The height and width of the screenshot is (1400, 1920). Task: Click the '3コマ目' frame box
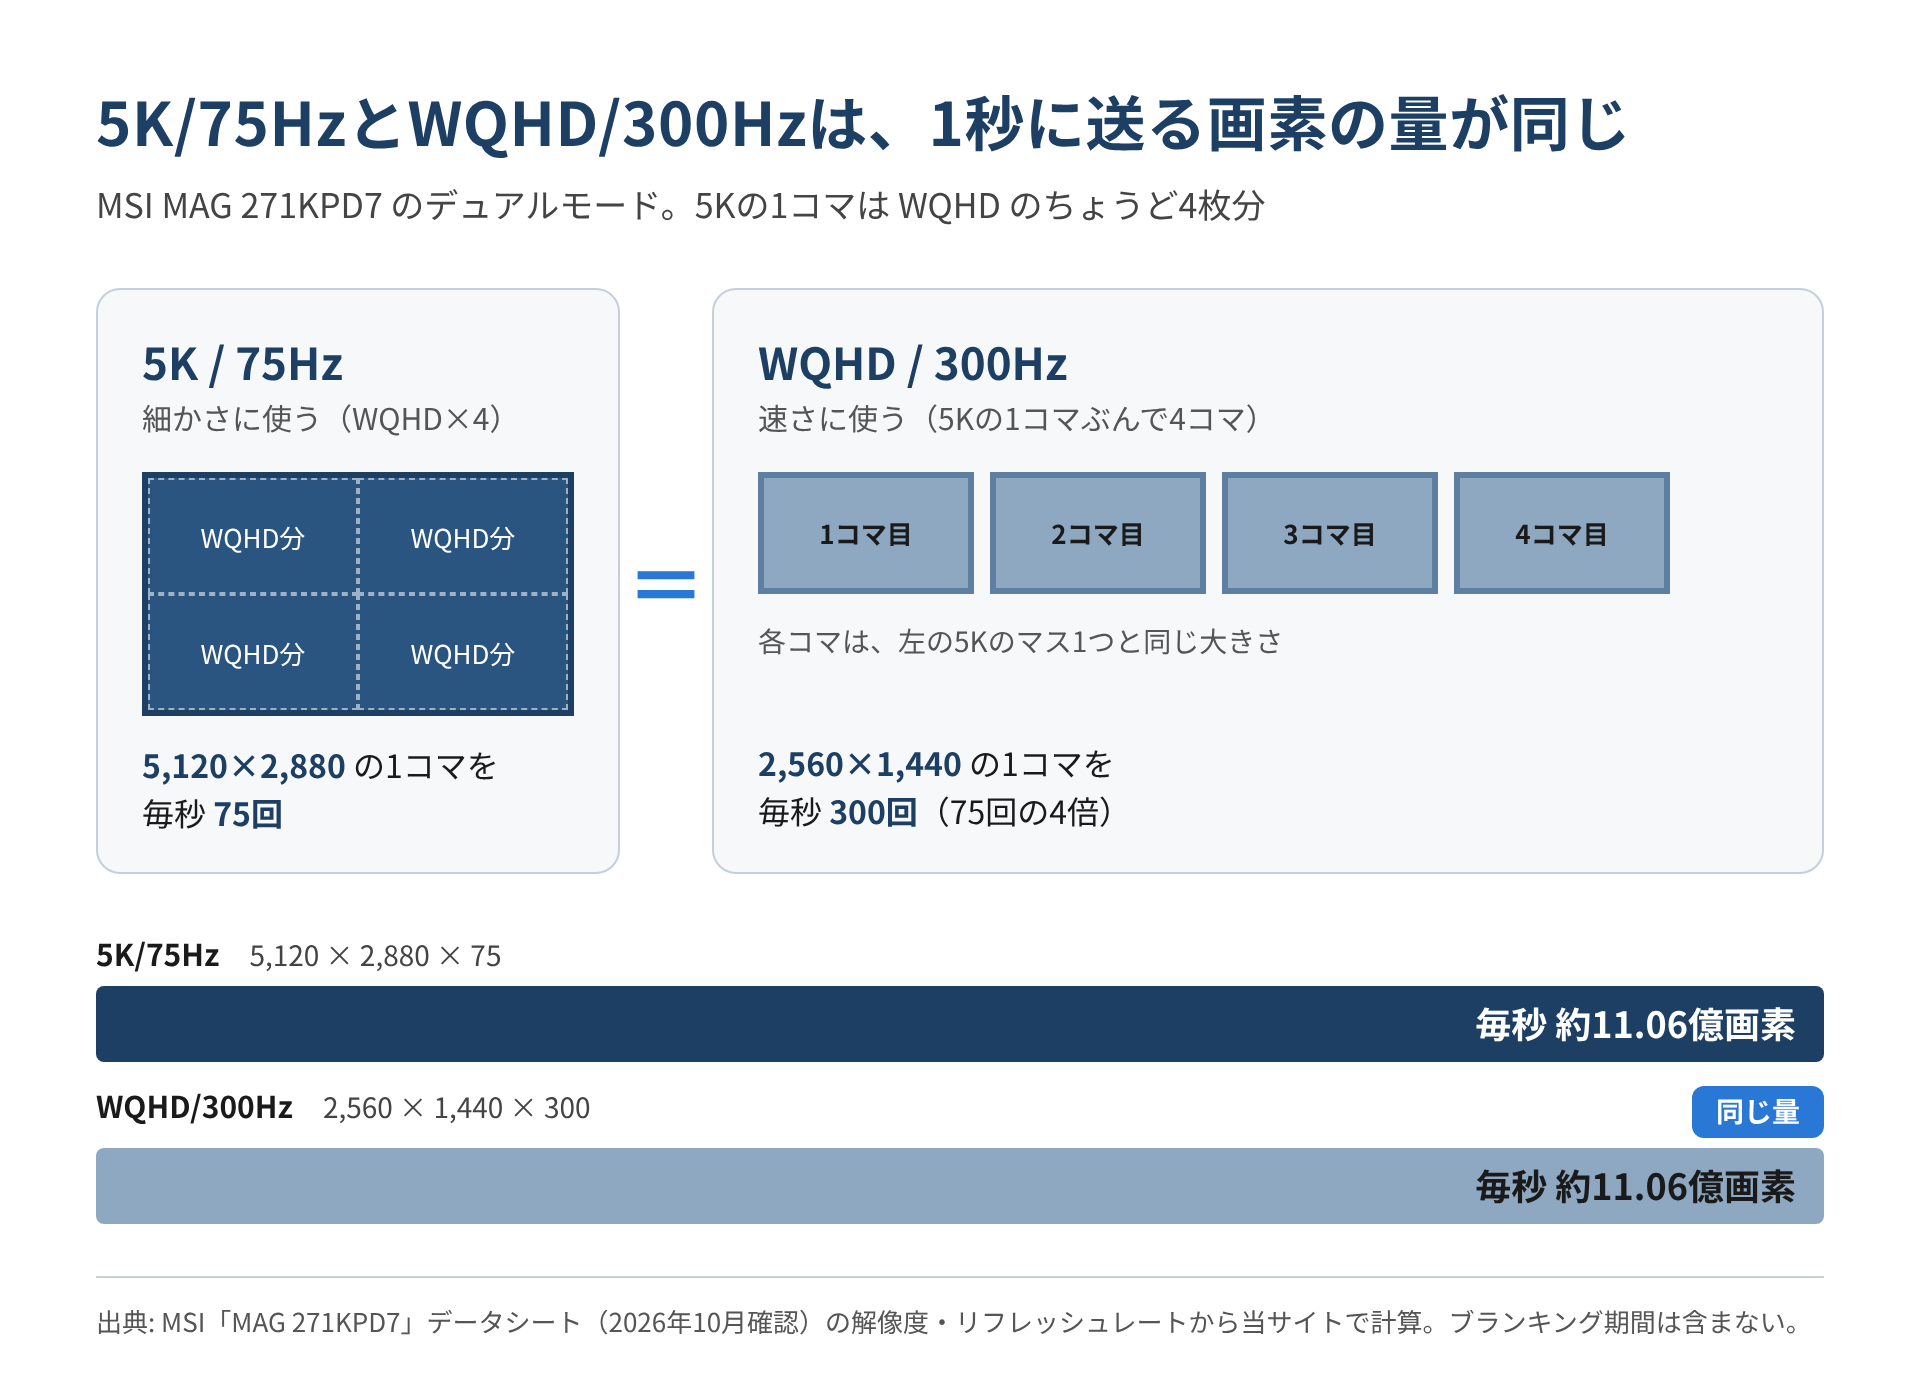coord(1330,533)
